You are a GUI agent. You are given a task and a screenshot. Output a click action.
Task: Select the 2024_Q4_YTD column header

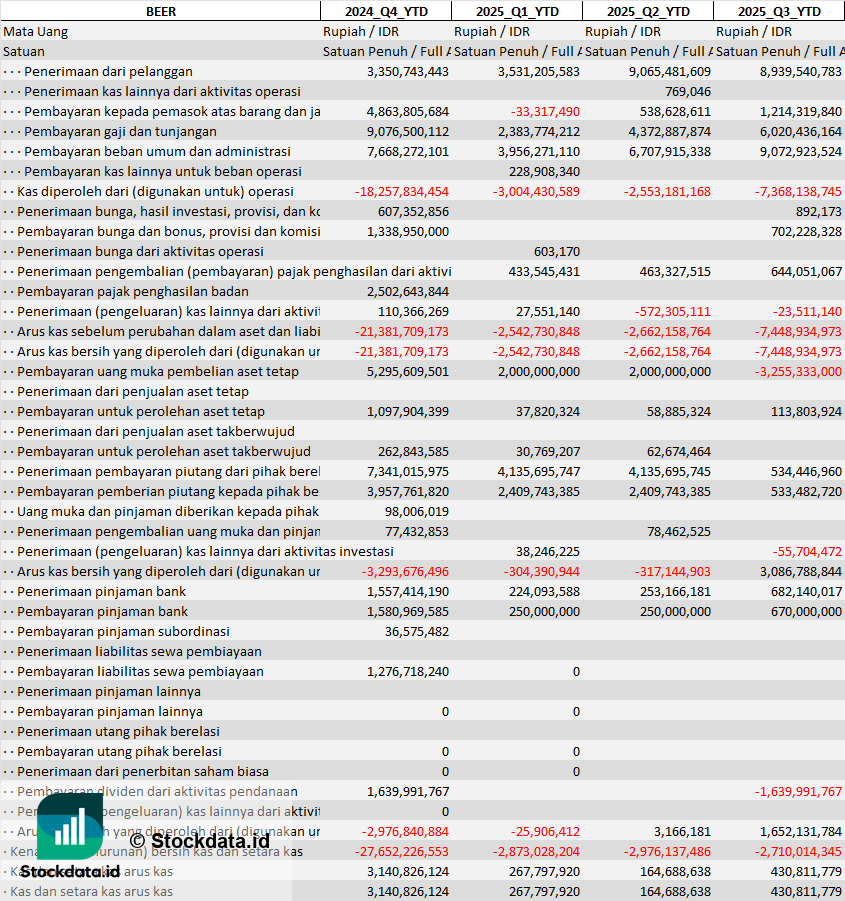386,11
